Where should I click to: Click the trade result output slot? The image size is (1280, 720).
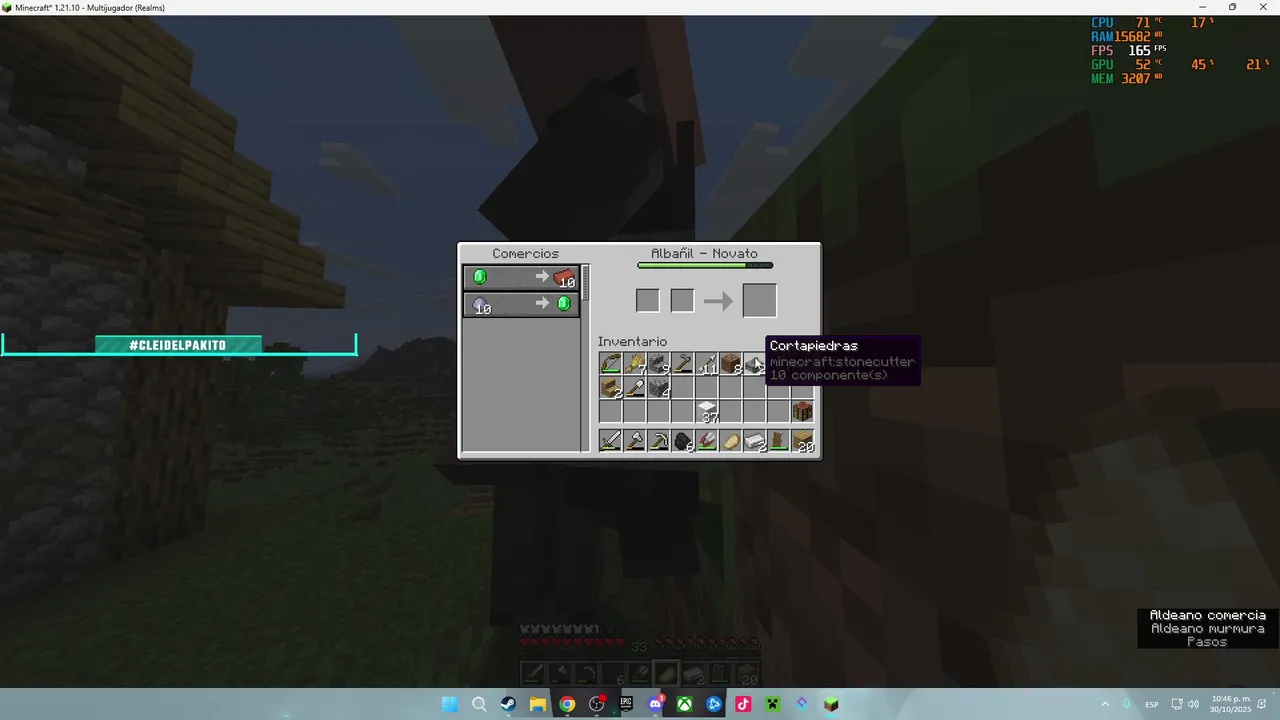coord(759,300)
